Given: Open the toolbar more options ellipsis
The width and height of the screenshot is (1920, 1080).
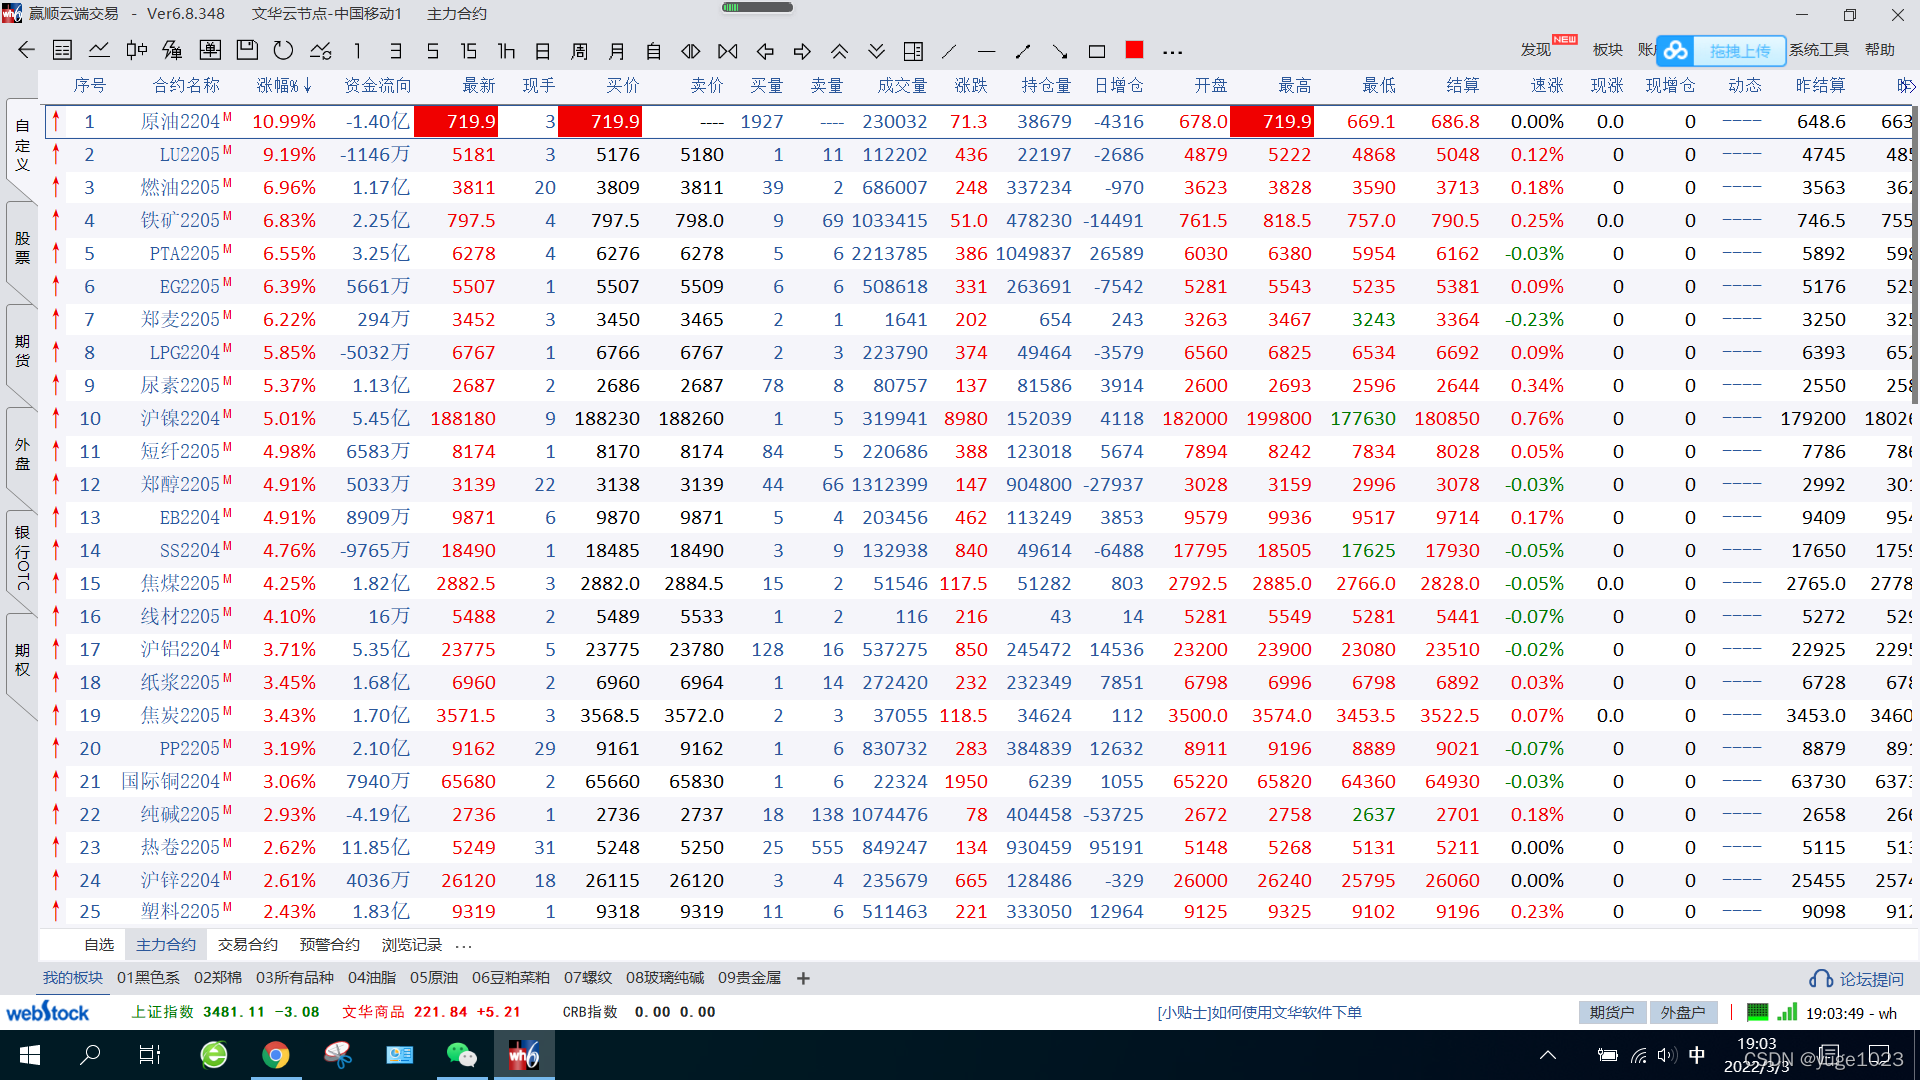Looking at the screenshot, I should pyautogui.click(x=1173, y=51).
